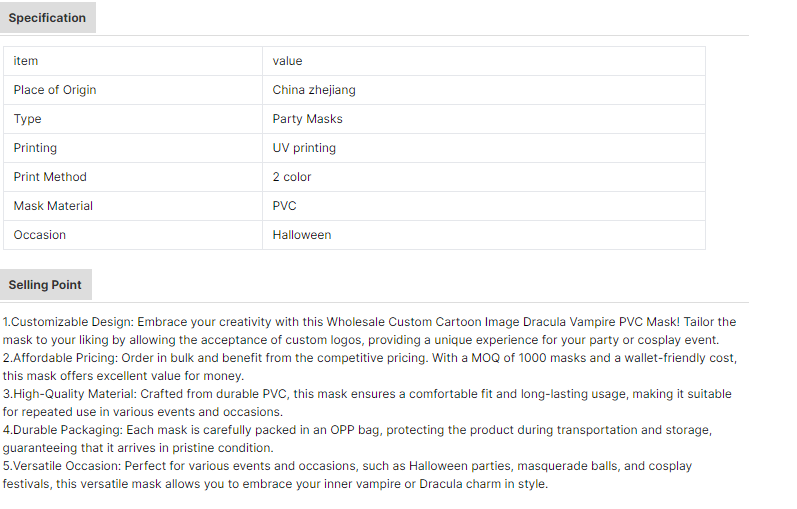797x509 pixels.
Task: Click the Party Masks value cell
Action: (483, 119)
